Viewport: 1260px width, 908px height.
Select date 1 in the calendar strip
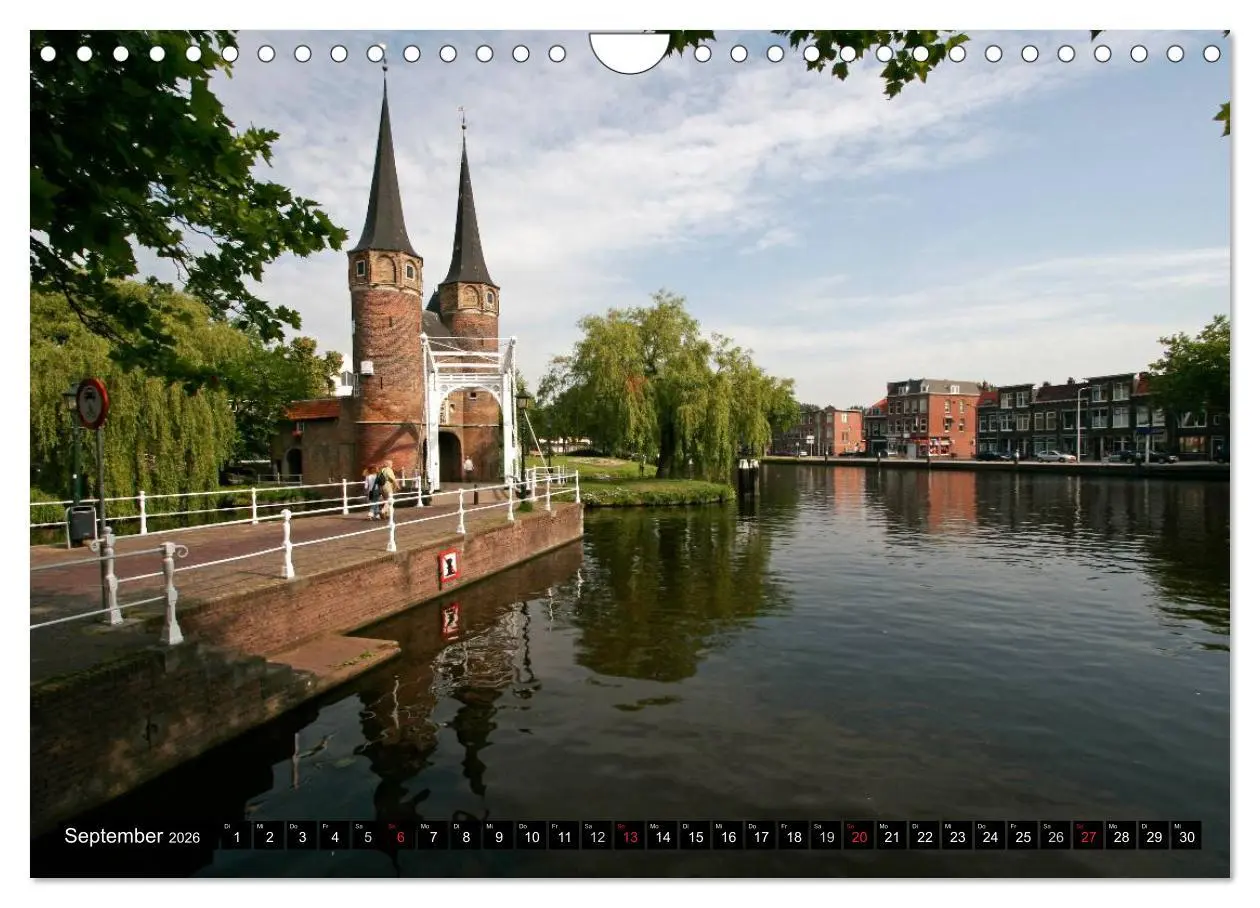point(236,836)
